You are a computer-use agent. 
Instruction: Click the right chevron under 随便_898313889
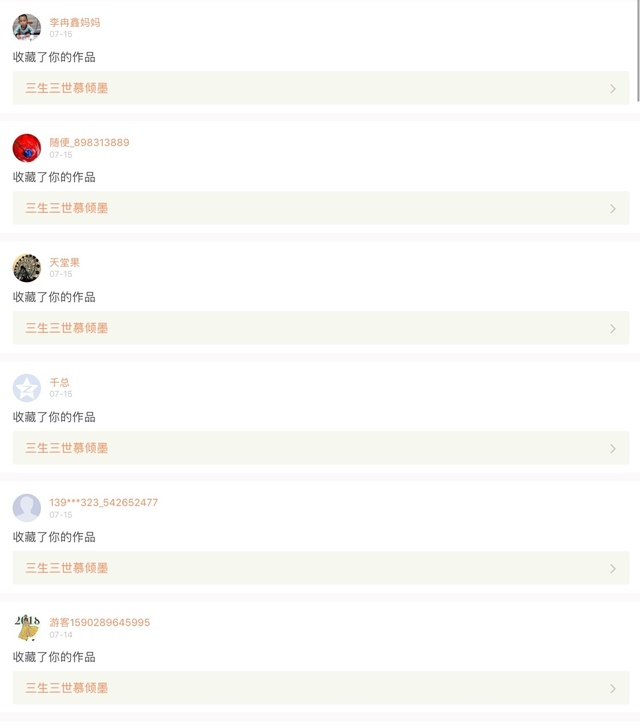613,208
